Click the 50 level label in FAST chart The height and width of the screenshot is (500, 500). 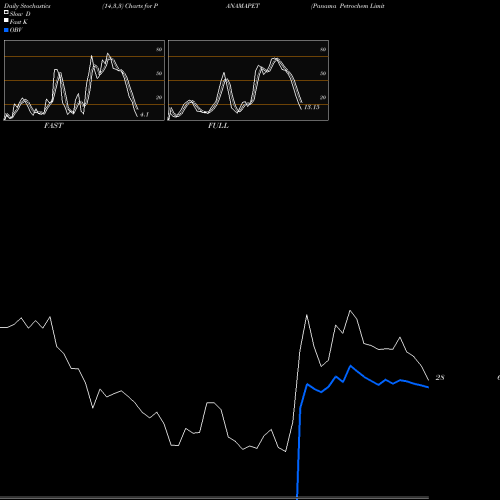159,73
